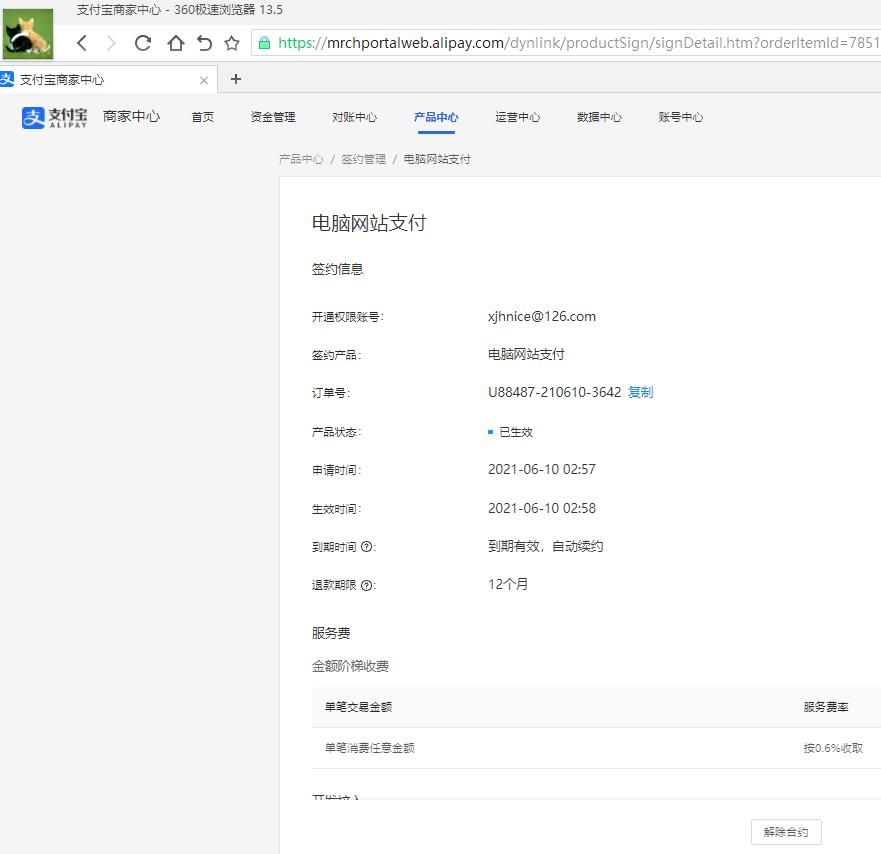
Task: Open the 首页 menu
Action: point(202,117)
